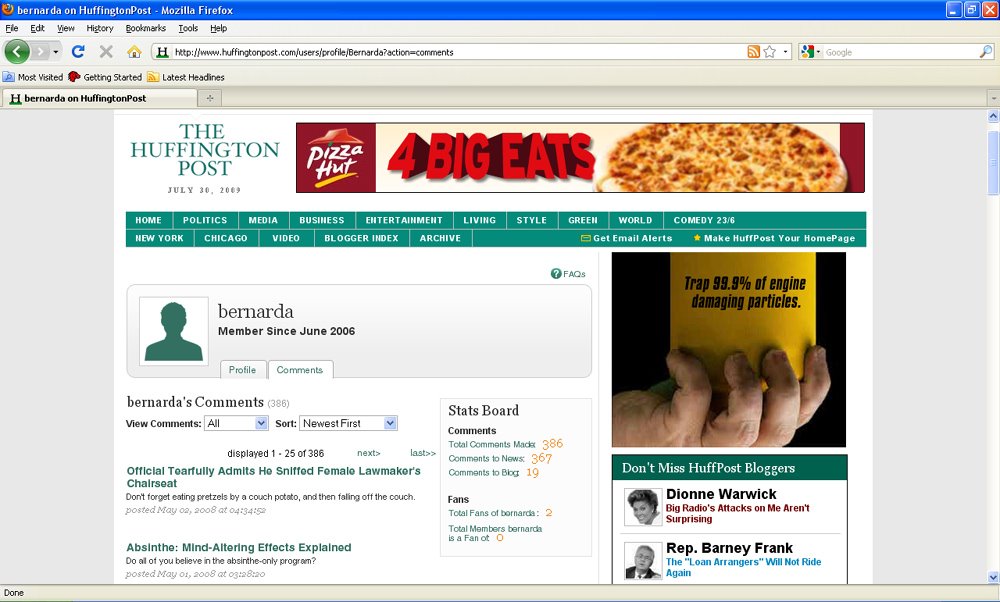Screen dimensions: 1000x602
Task: Open the Edit menu
Action: tap(38, 28)
